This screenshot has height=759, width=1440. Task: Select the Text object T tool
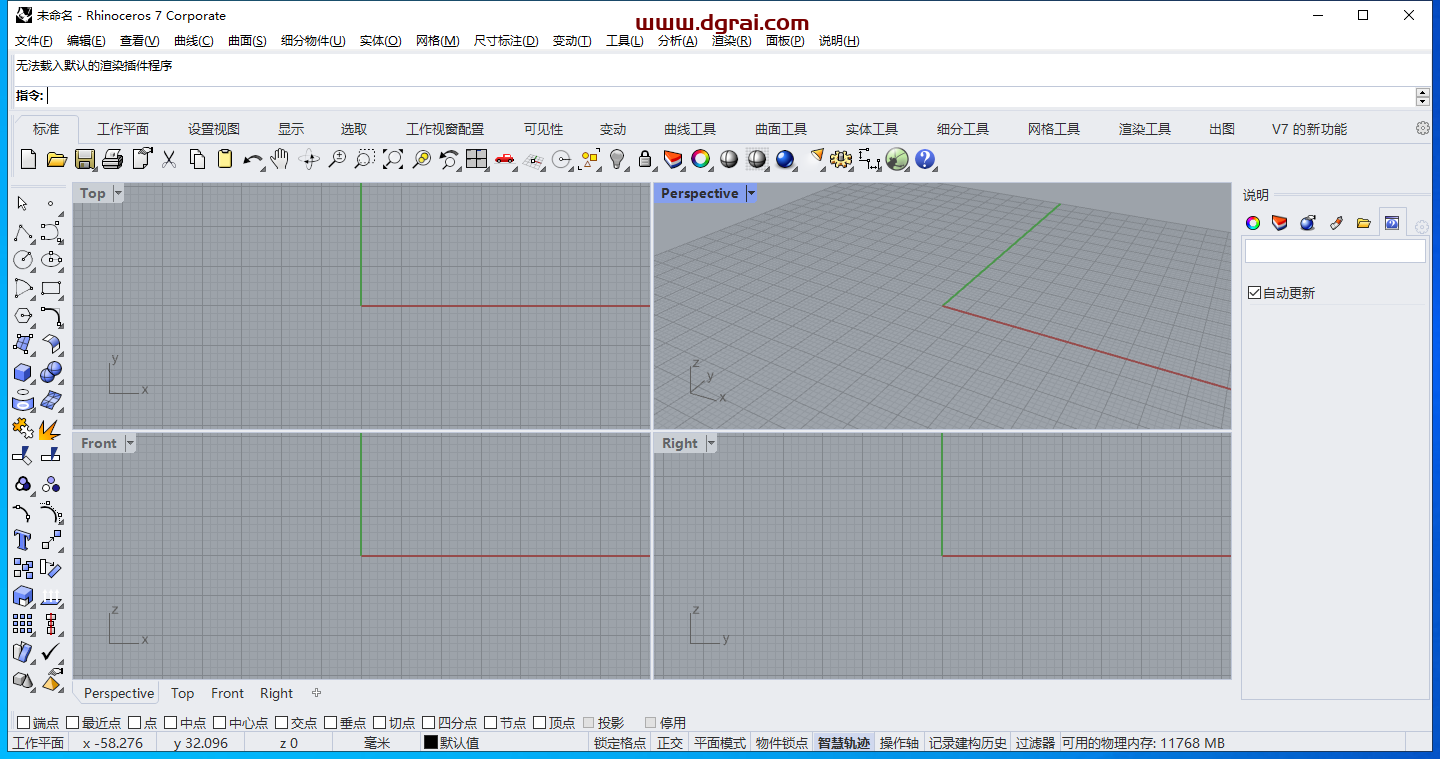tap(22, 540)
